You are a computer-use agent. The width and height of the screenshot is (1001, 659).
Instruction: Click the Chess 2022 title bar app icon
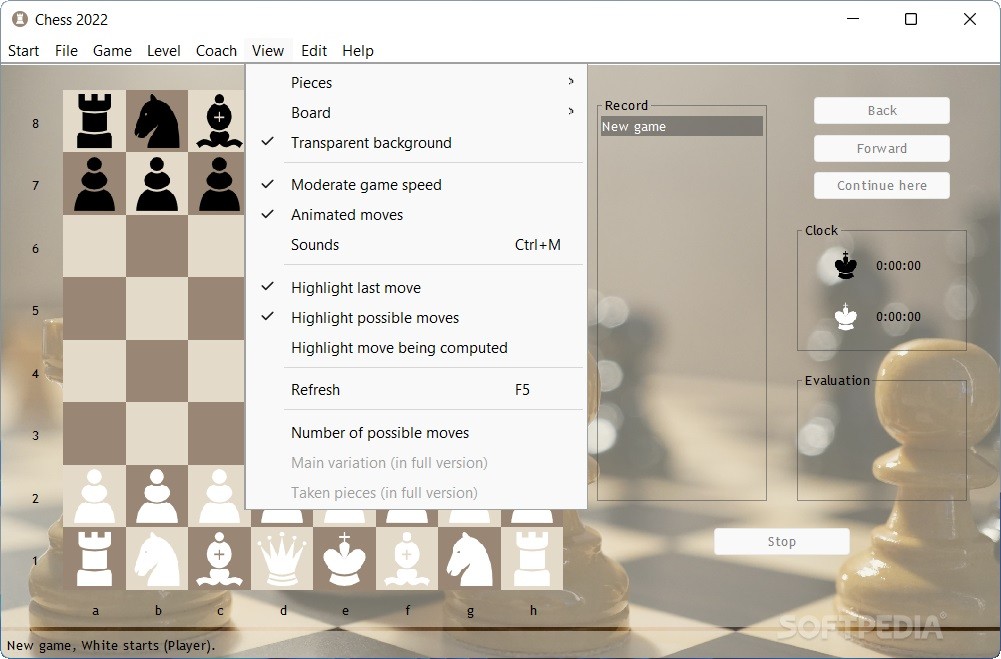tap(20, 19)
